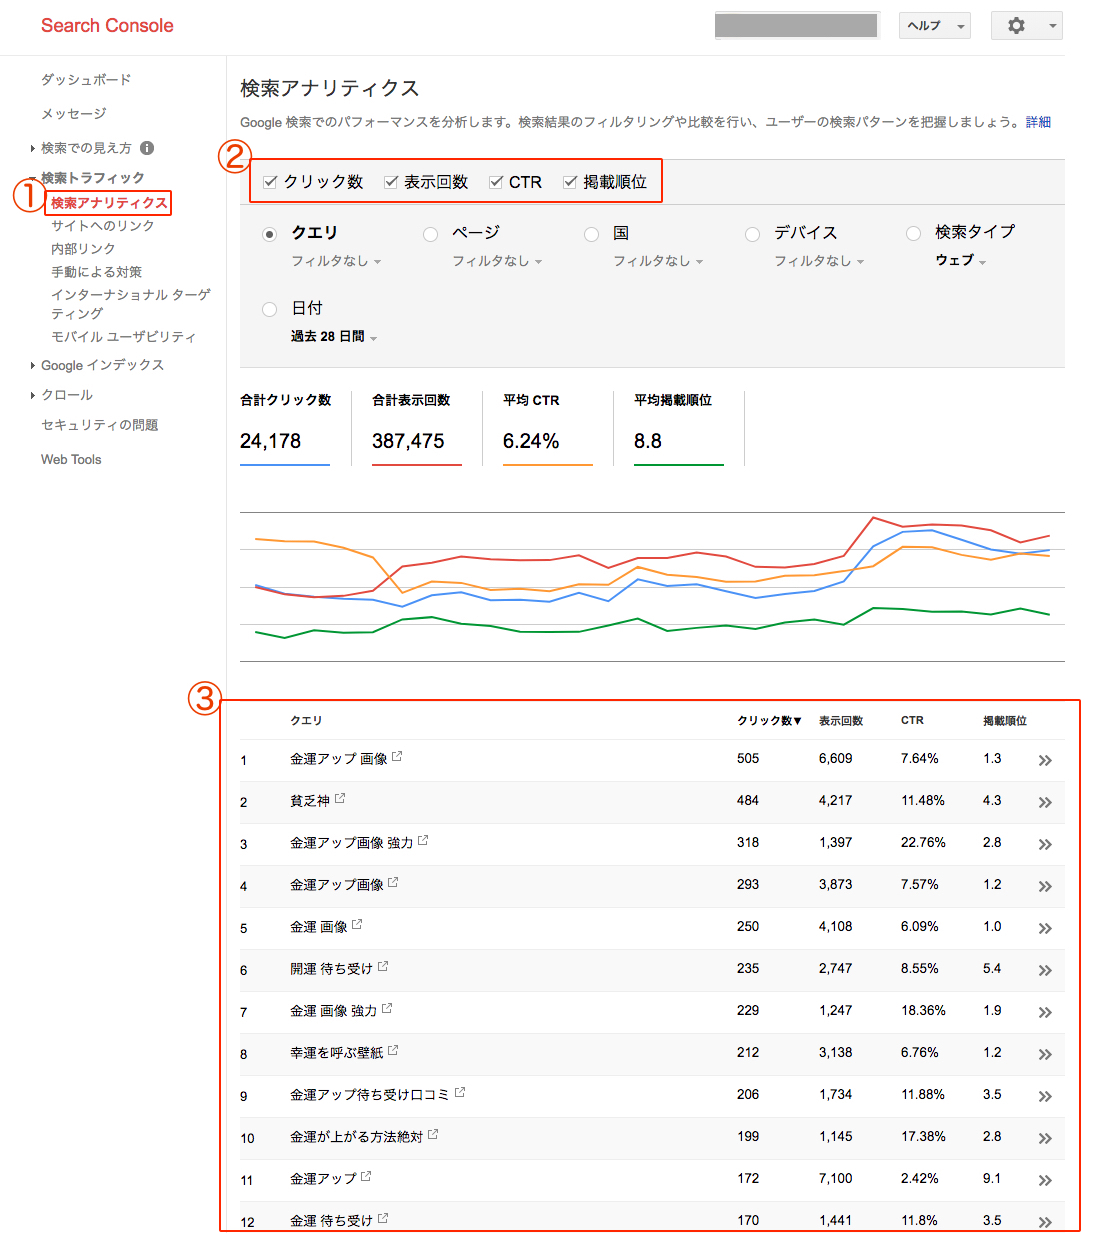Click double-arrow for row 9 金運アップ待ち受け口コミ

(1045, 1096)
